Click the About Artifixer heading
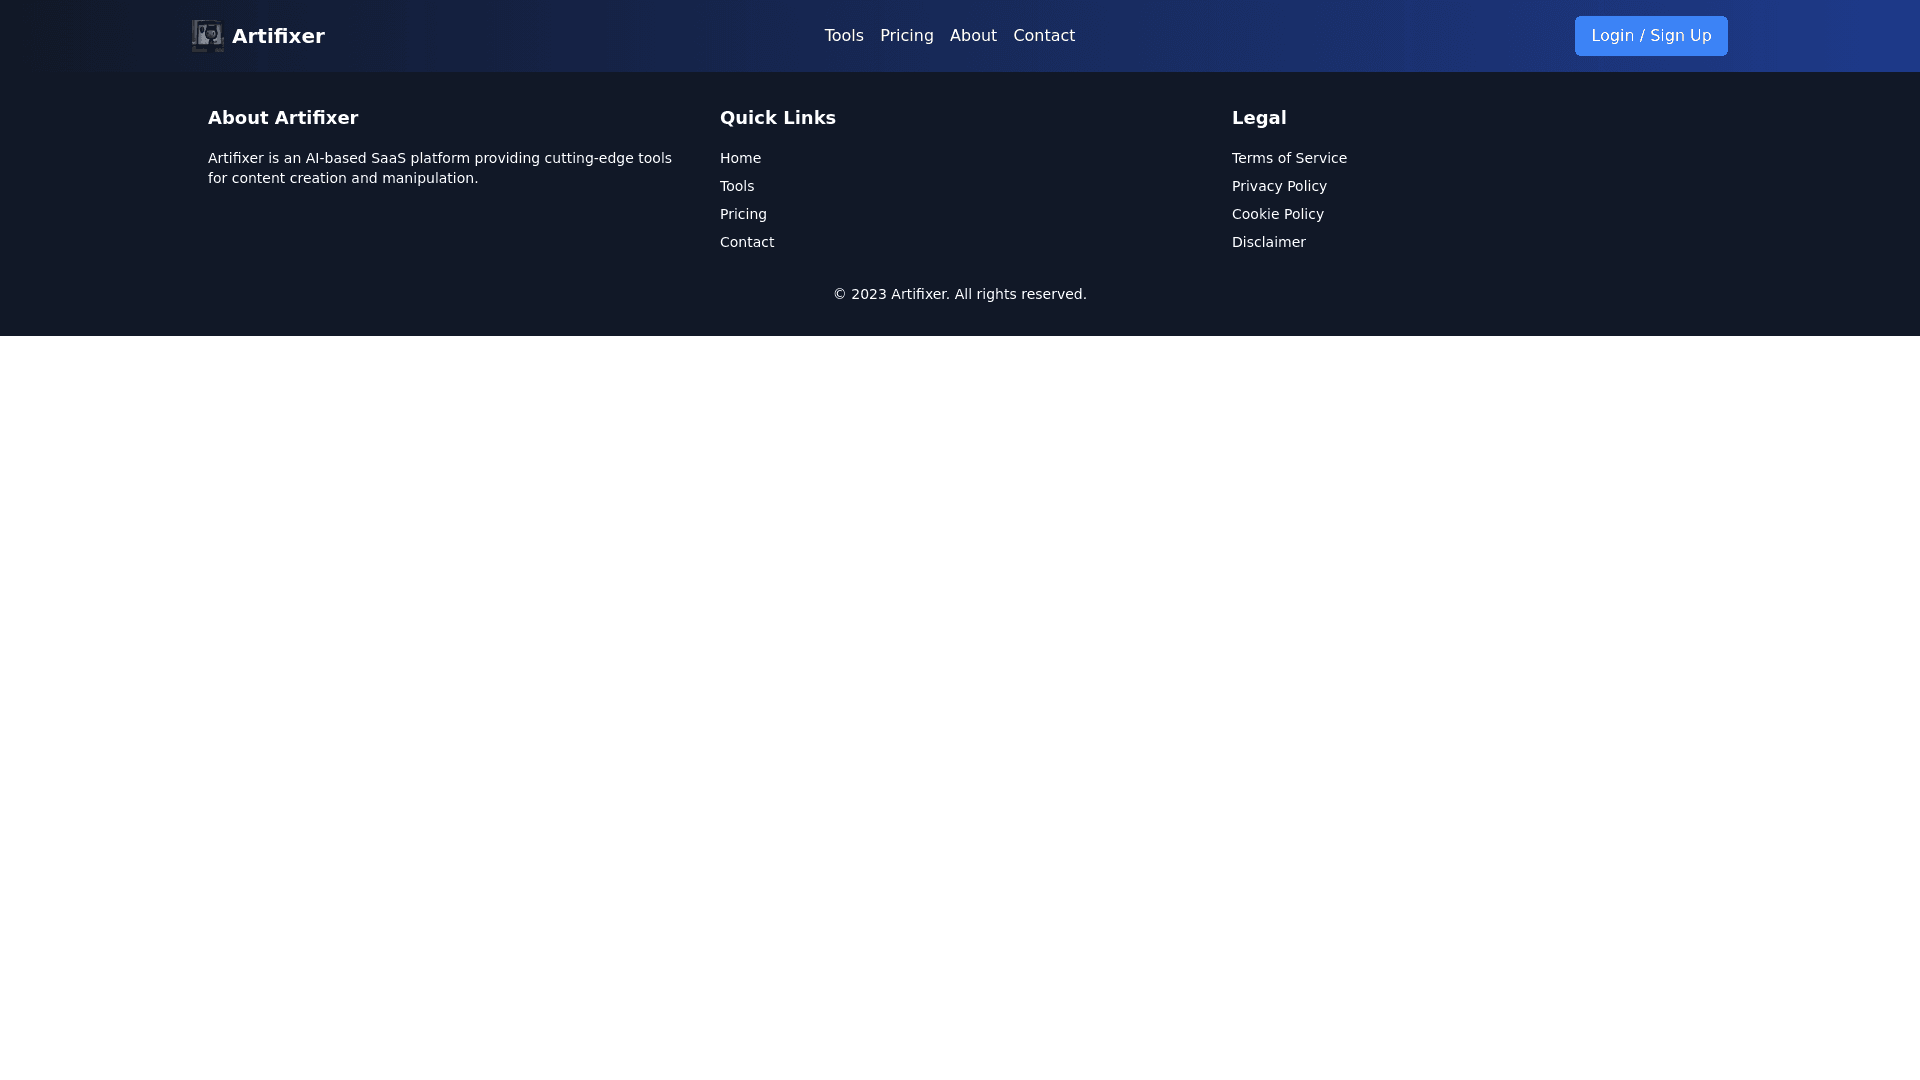 pyautogui.click(x=283, y=118)
